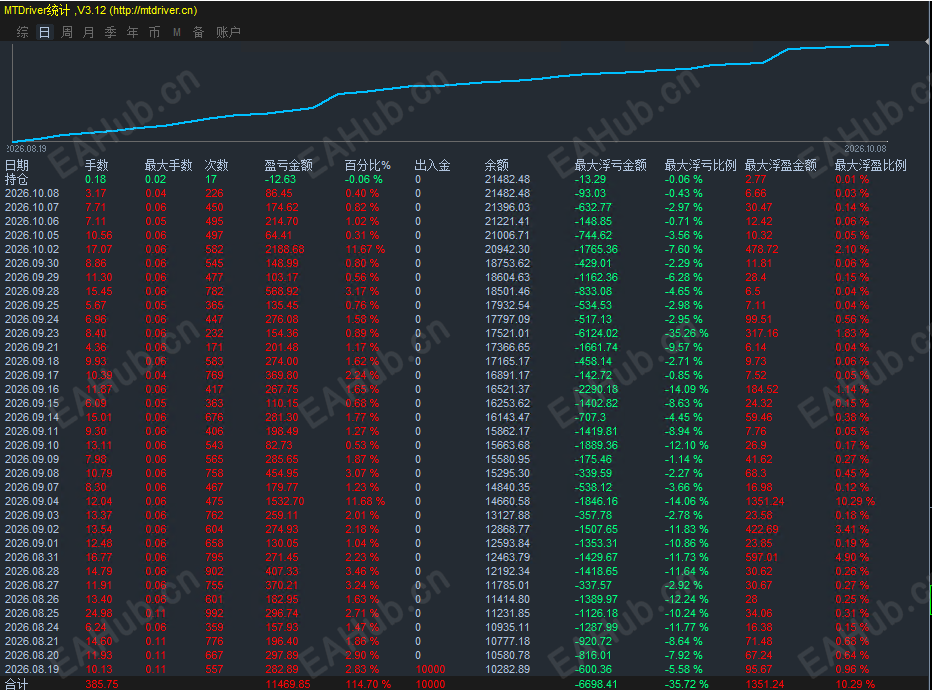Open the 备 notes tab

pyautogui.click(x=199, y=32)
